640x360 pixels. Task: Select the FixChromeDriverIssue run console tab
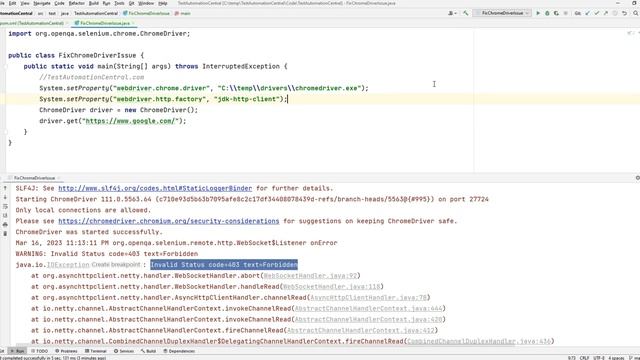(34, 178)
